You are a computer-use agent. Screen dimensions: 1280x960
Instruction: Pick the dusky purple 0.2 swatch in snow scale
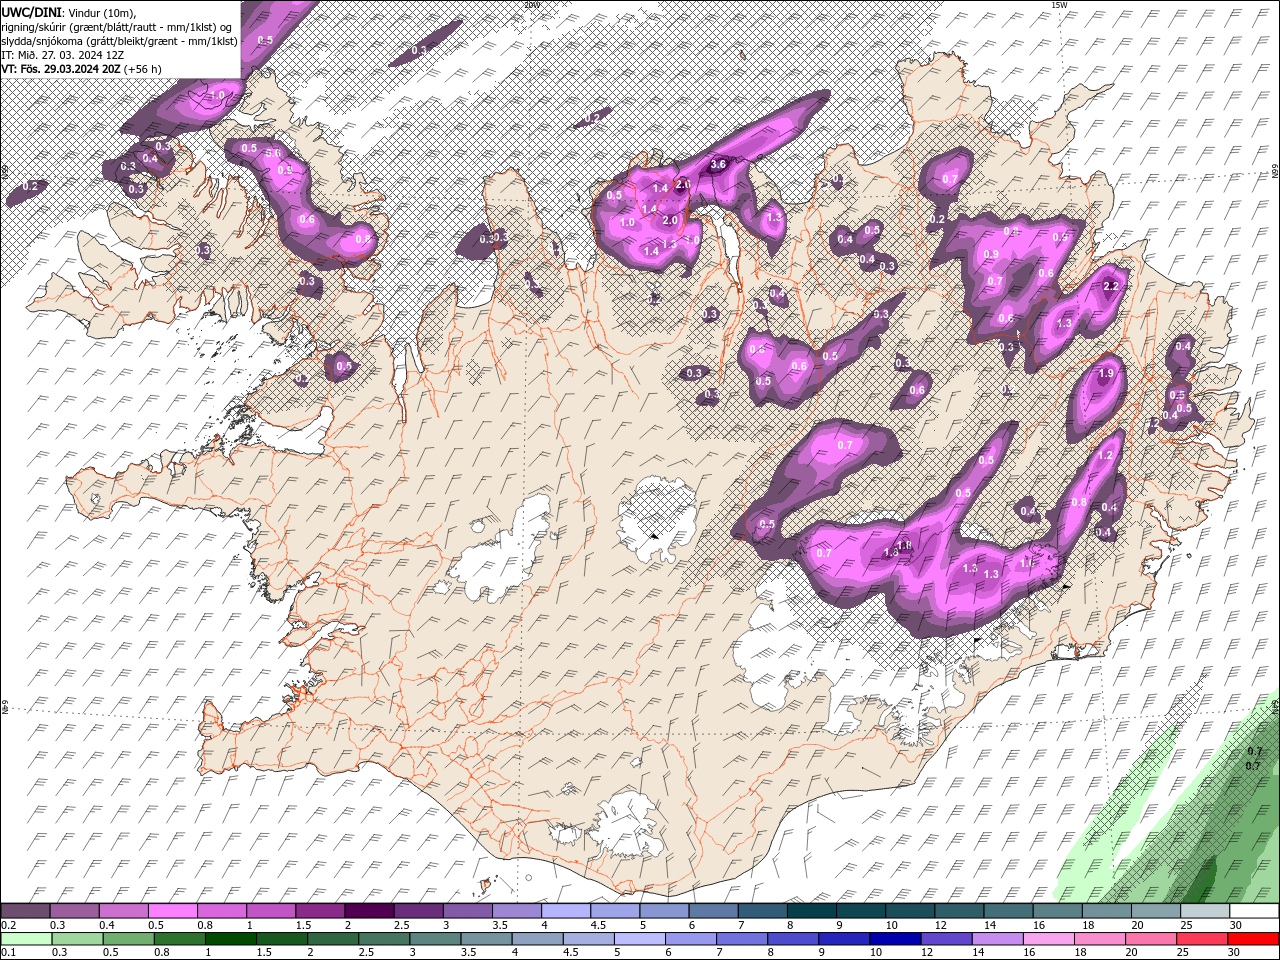click(26, 911)
